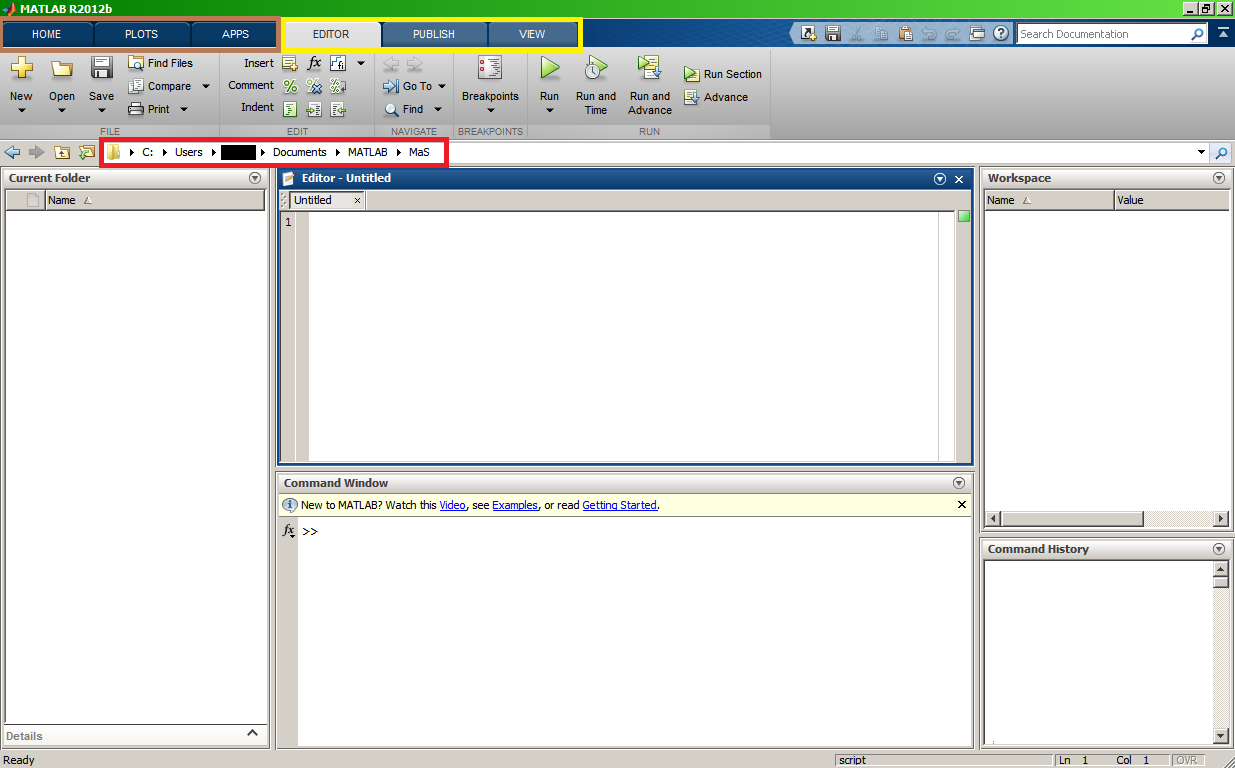Click the Run Section button
Screen dimensions: 1235x768
pos(723,74)
